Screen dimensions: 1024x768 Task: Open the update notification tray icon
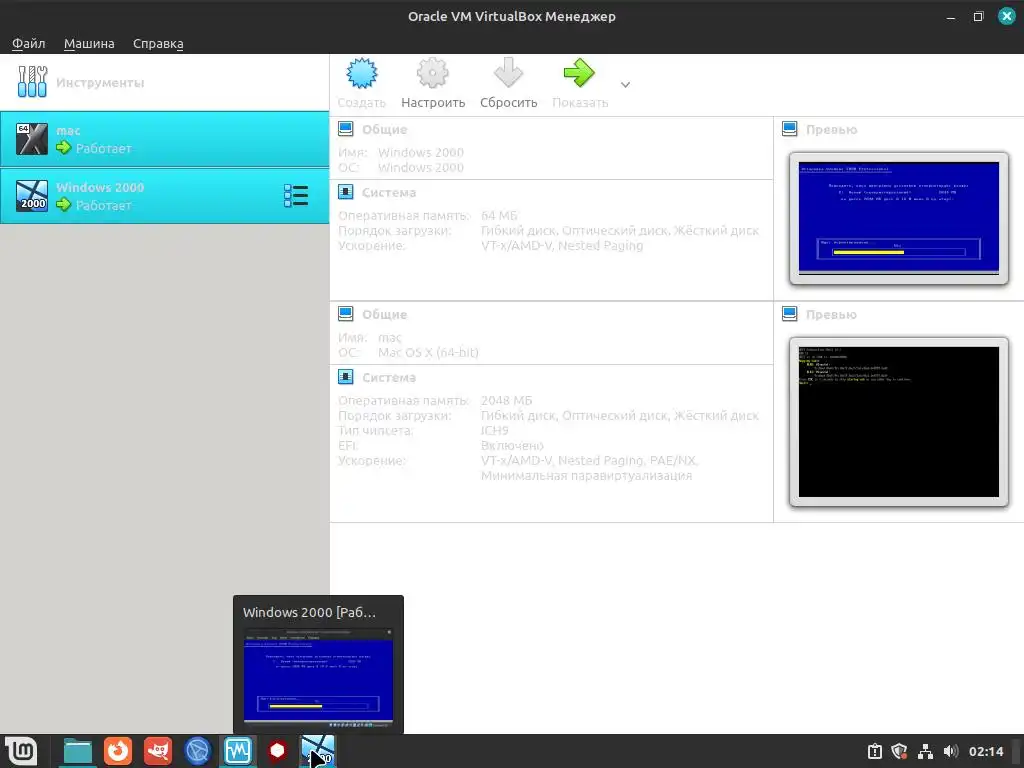coord(875,752)
